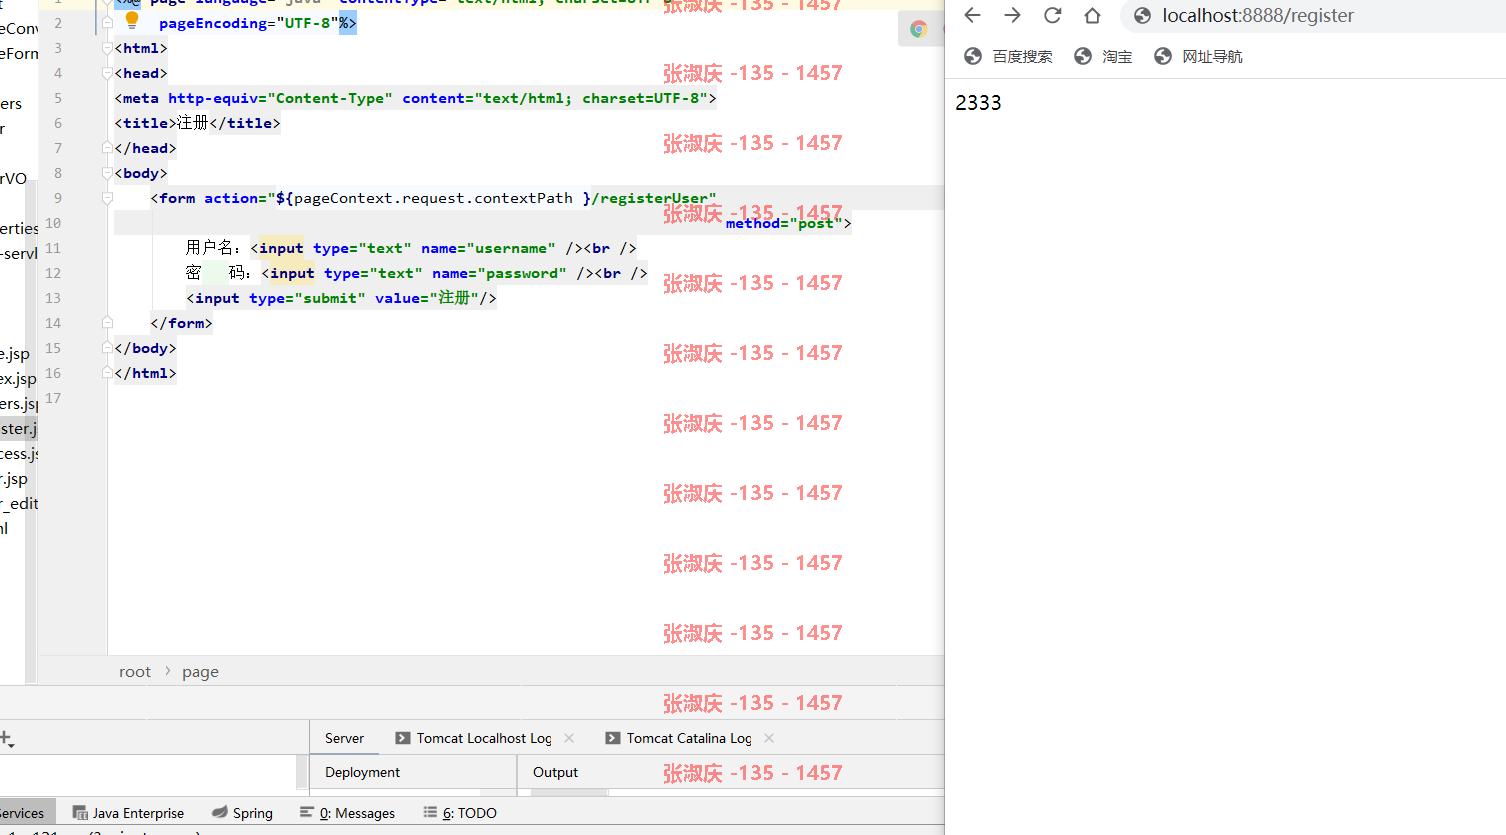Image resolution: width=1506 pixels, height=835 pixels.
Task: Open the 6: TODO tool window
Action: click(460, 813)
